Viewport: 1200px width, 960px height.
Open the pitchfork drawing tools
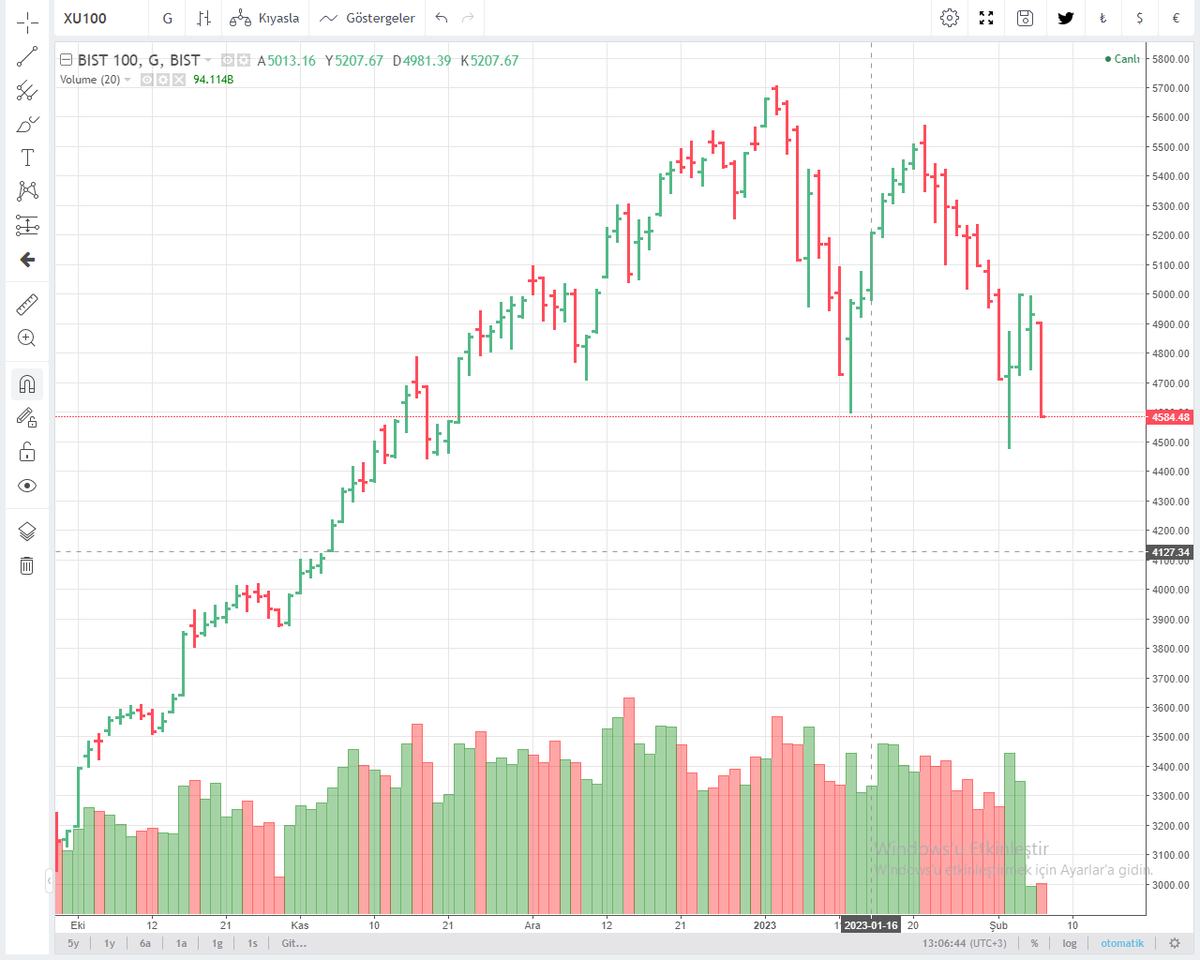pos(27,91)
